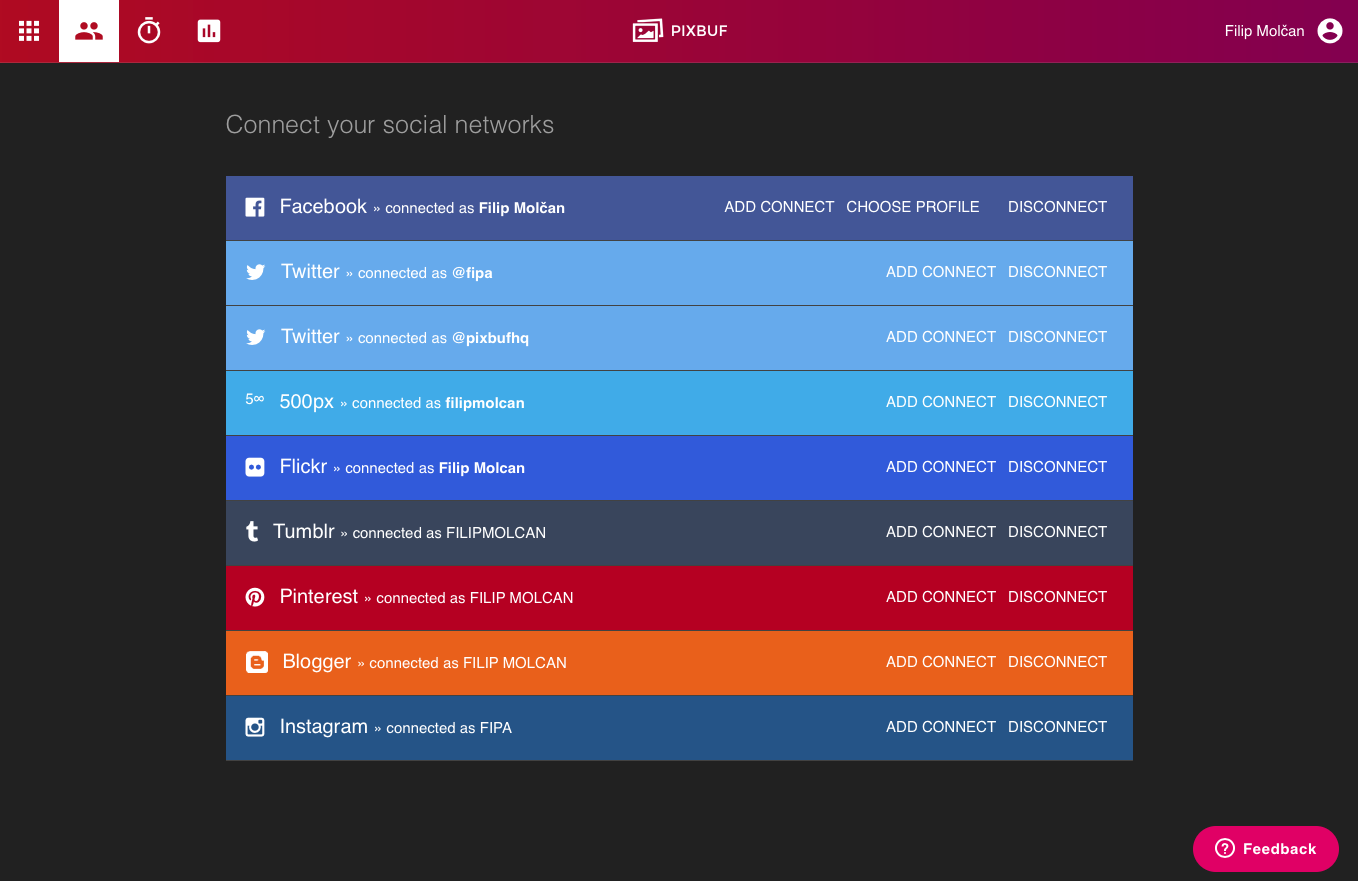Open the user account avatar icon
The height and width of the screenshot is (881, 1358).
click(1330, 31)
